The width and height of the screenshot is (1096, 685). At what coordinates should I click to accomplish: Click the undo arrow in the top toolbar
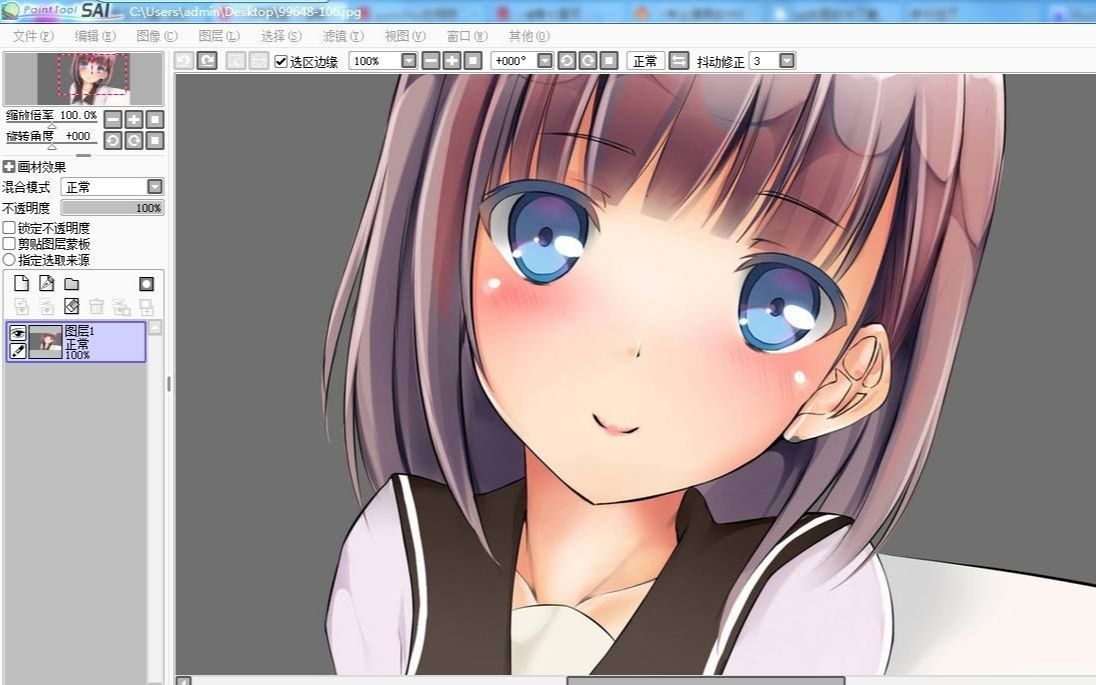[x=184, y=61]
